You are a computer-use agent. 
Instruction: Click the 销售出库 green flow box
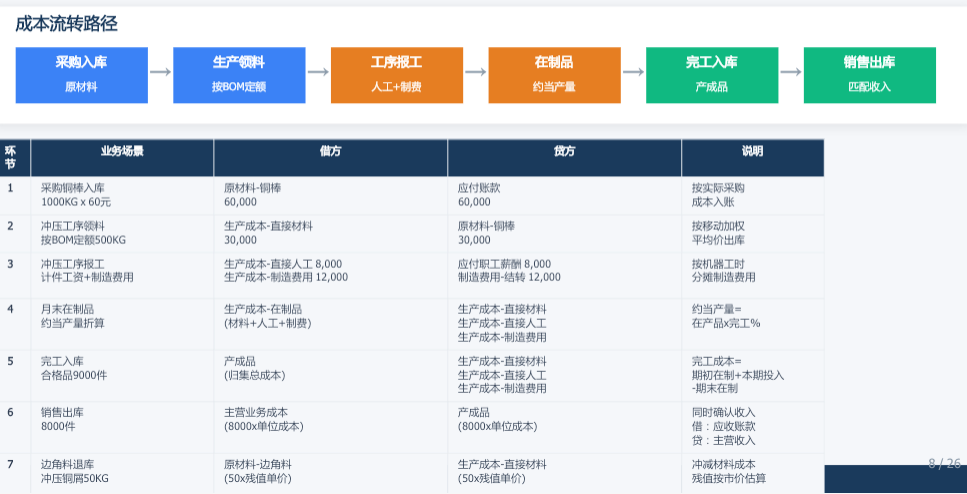[870, 75]
